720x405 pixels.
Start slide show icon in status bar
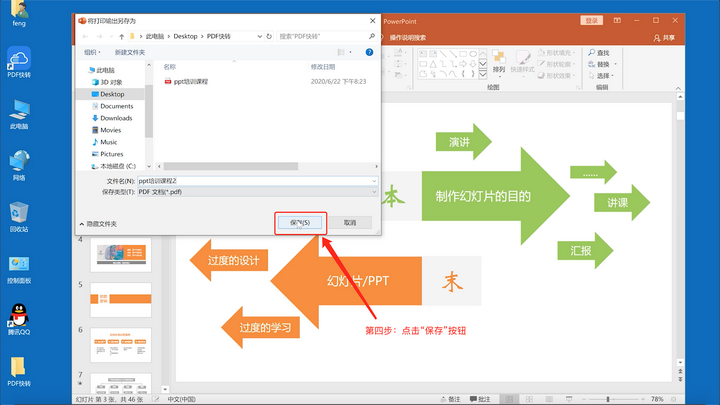[x=569, y=399]
